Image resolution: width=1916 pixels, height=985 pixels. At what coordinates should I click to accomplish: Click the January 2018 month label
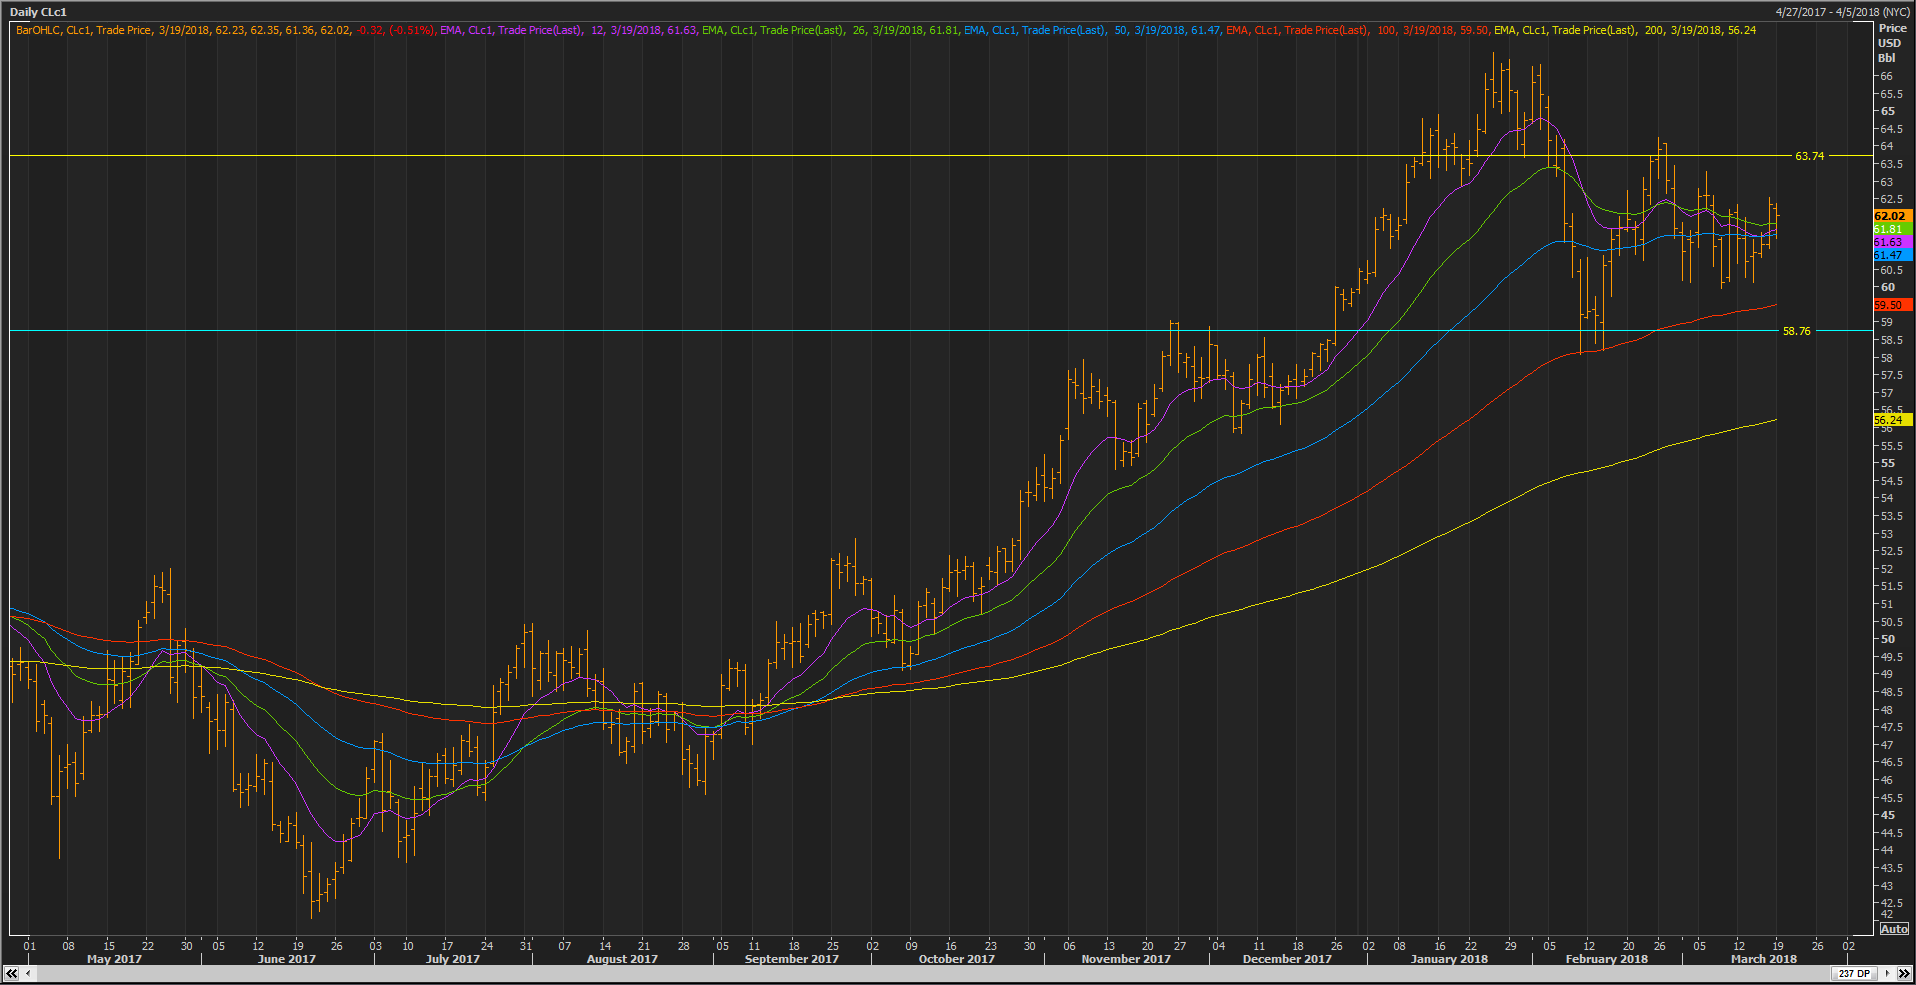coord(1449,959)
